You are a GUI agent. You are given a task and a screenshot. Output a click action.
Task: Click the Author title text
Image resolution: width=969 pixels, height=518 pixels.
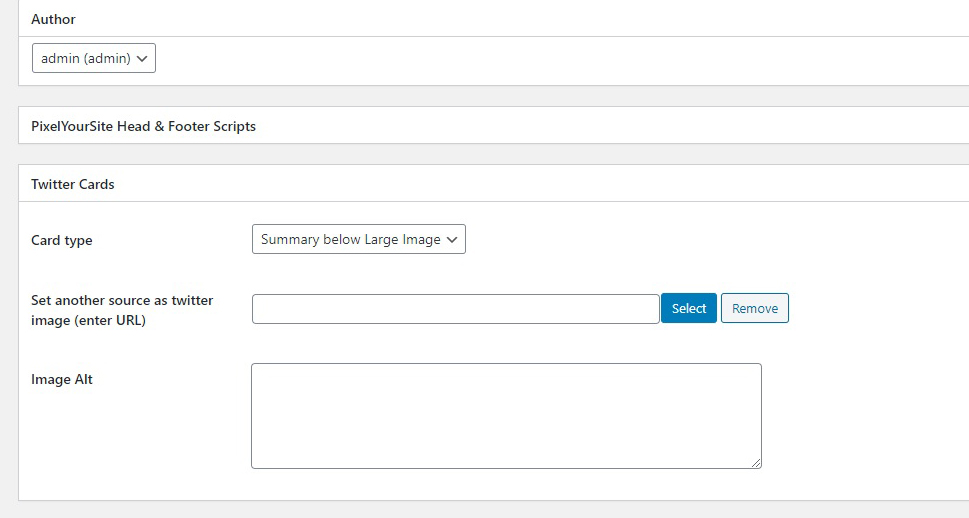click(x=53, y=19)
